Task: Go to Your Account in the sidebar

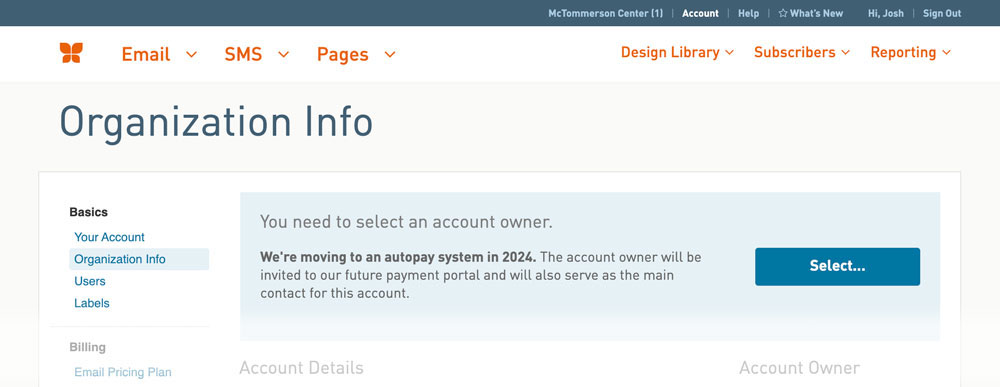Action: 109,237
